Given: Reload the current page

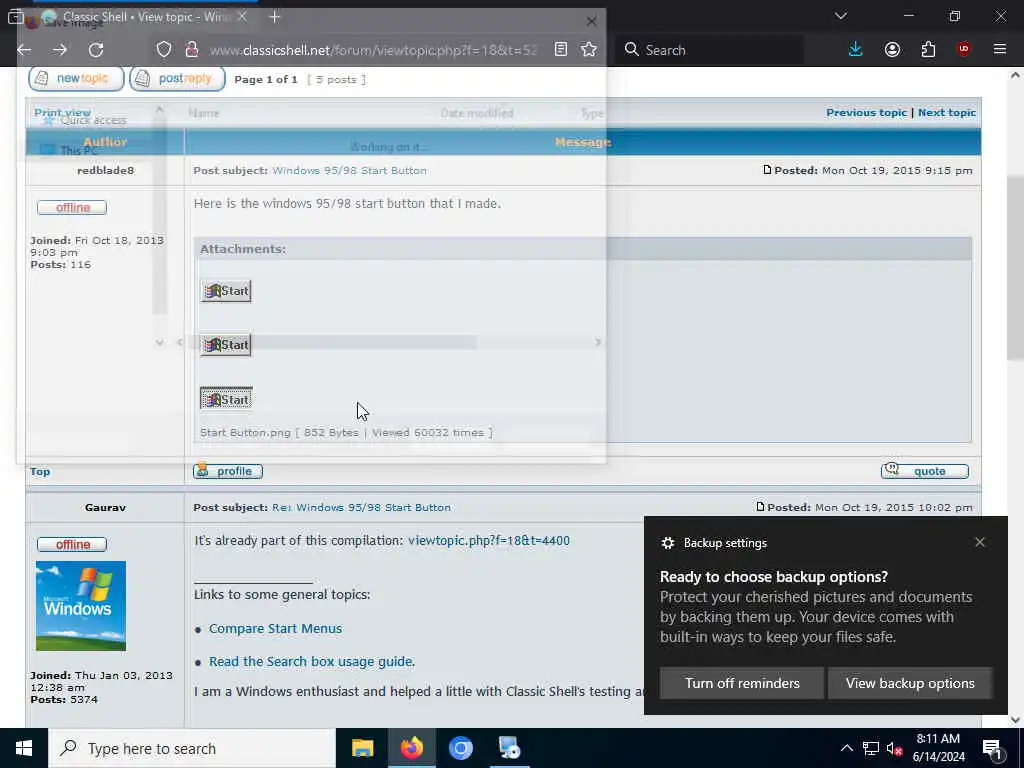Looking at the screenshot, I should pos(96,50).
